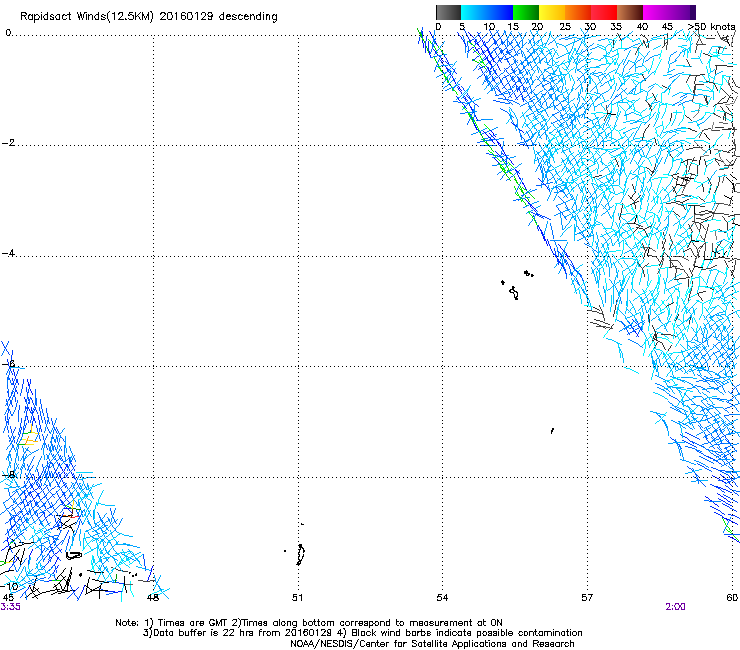740x650 pixels.
Task: Click the magenta 40-45 knots legend swatch
Action: pos(656,12)
